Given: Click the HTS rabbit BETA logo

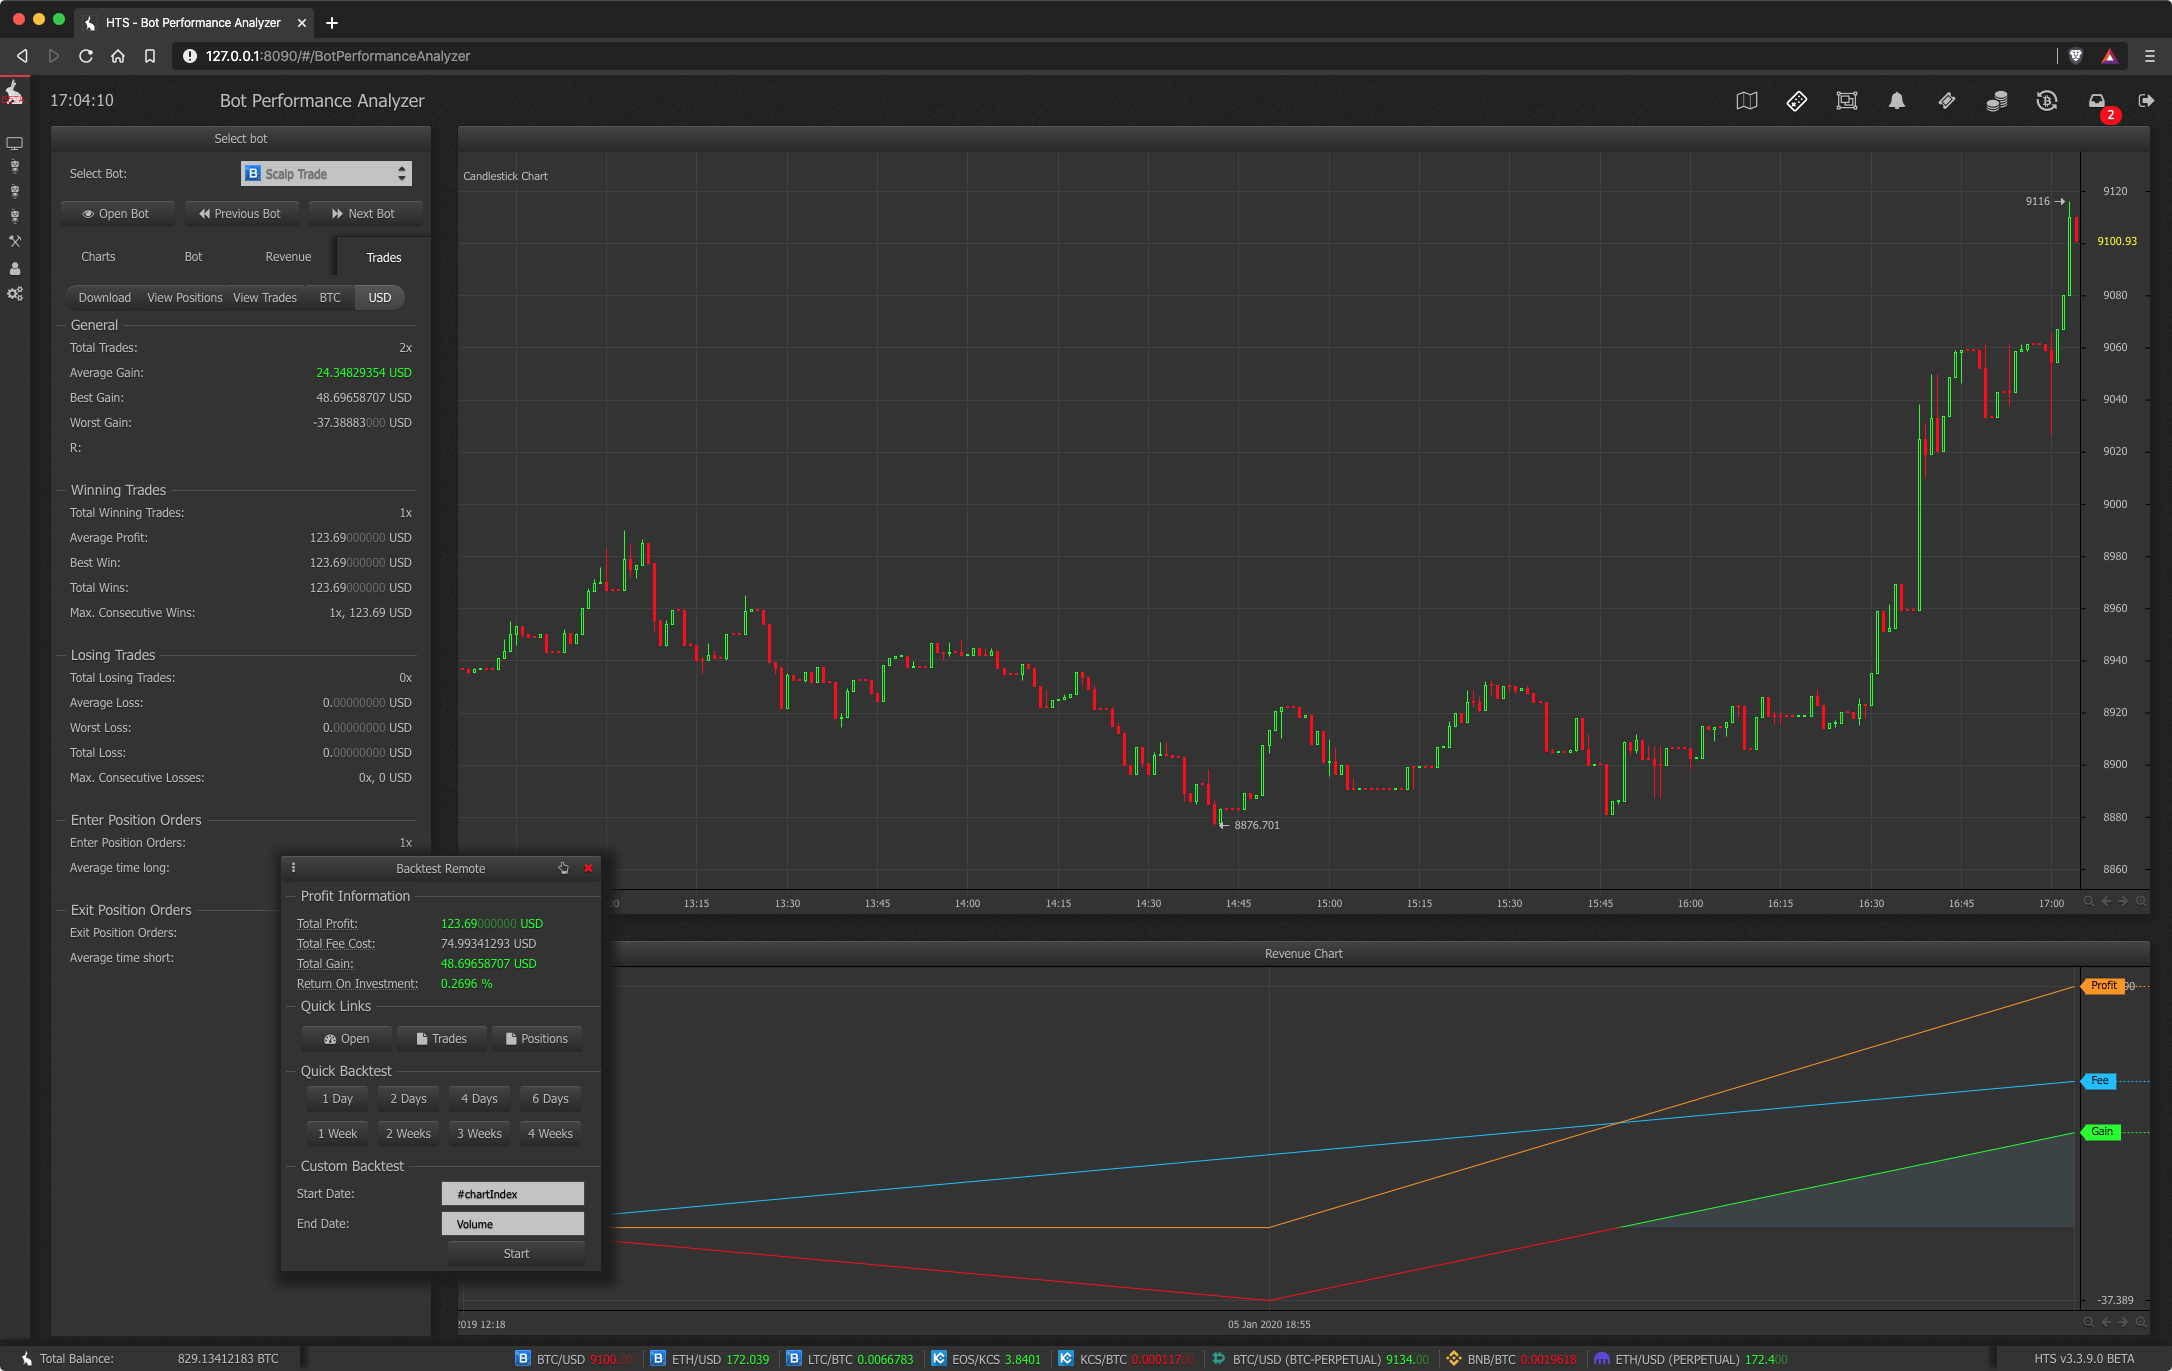Looking at the screenshot, I should coord(14,92).
